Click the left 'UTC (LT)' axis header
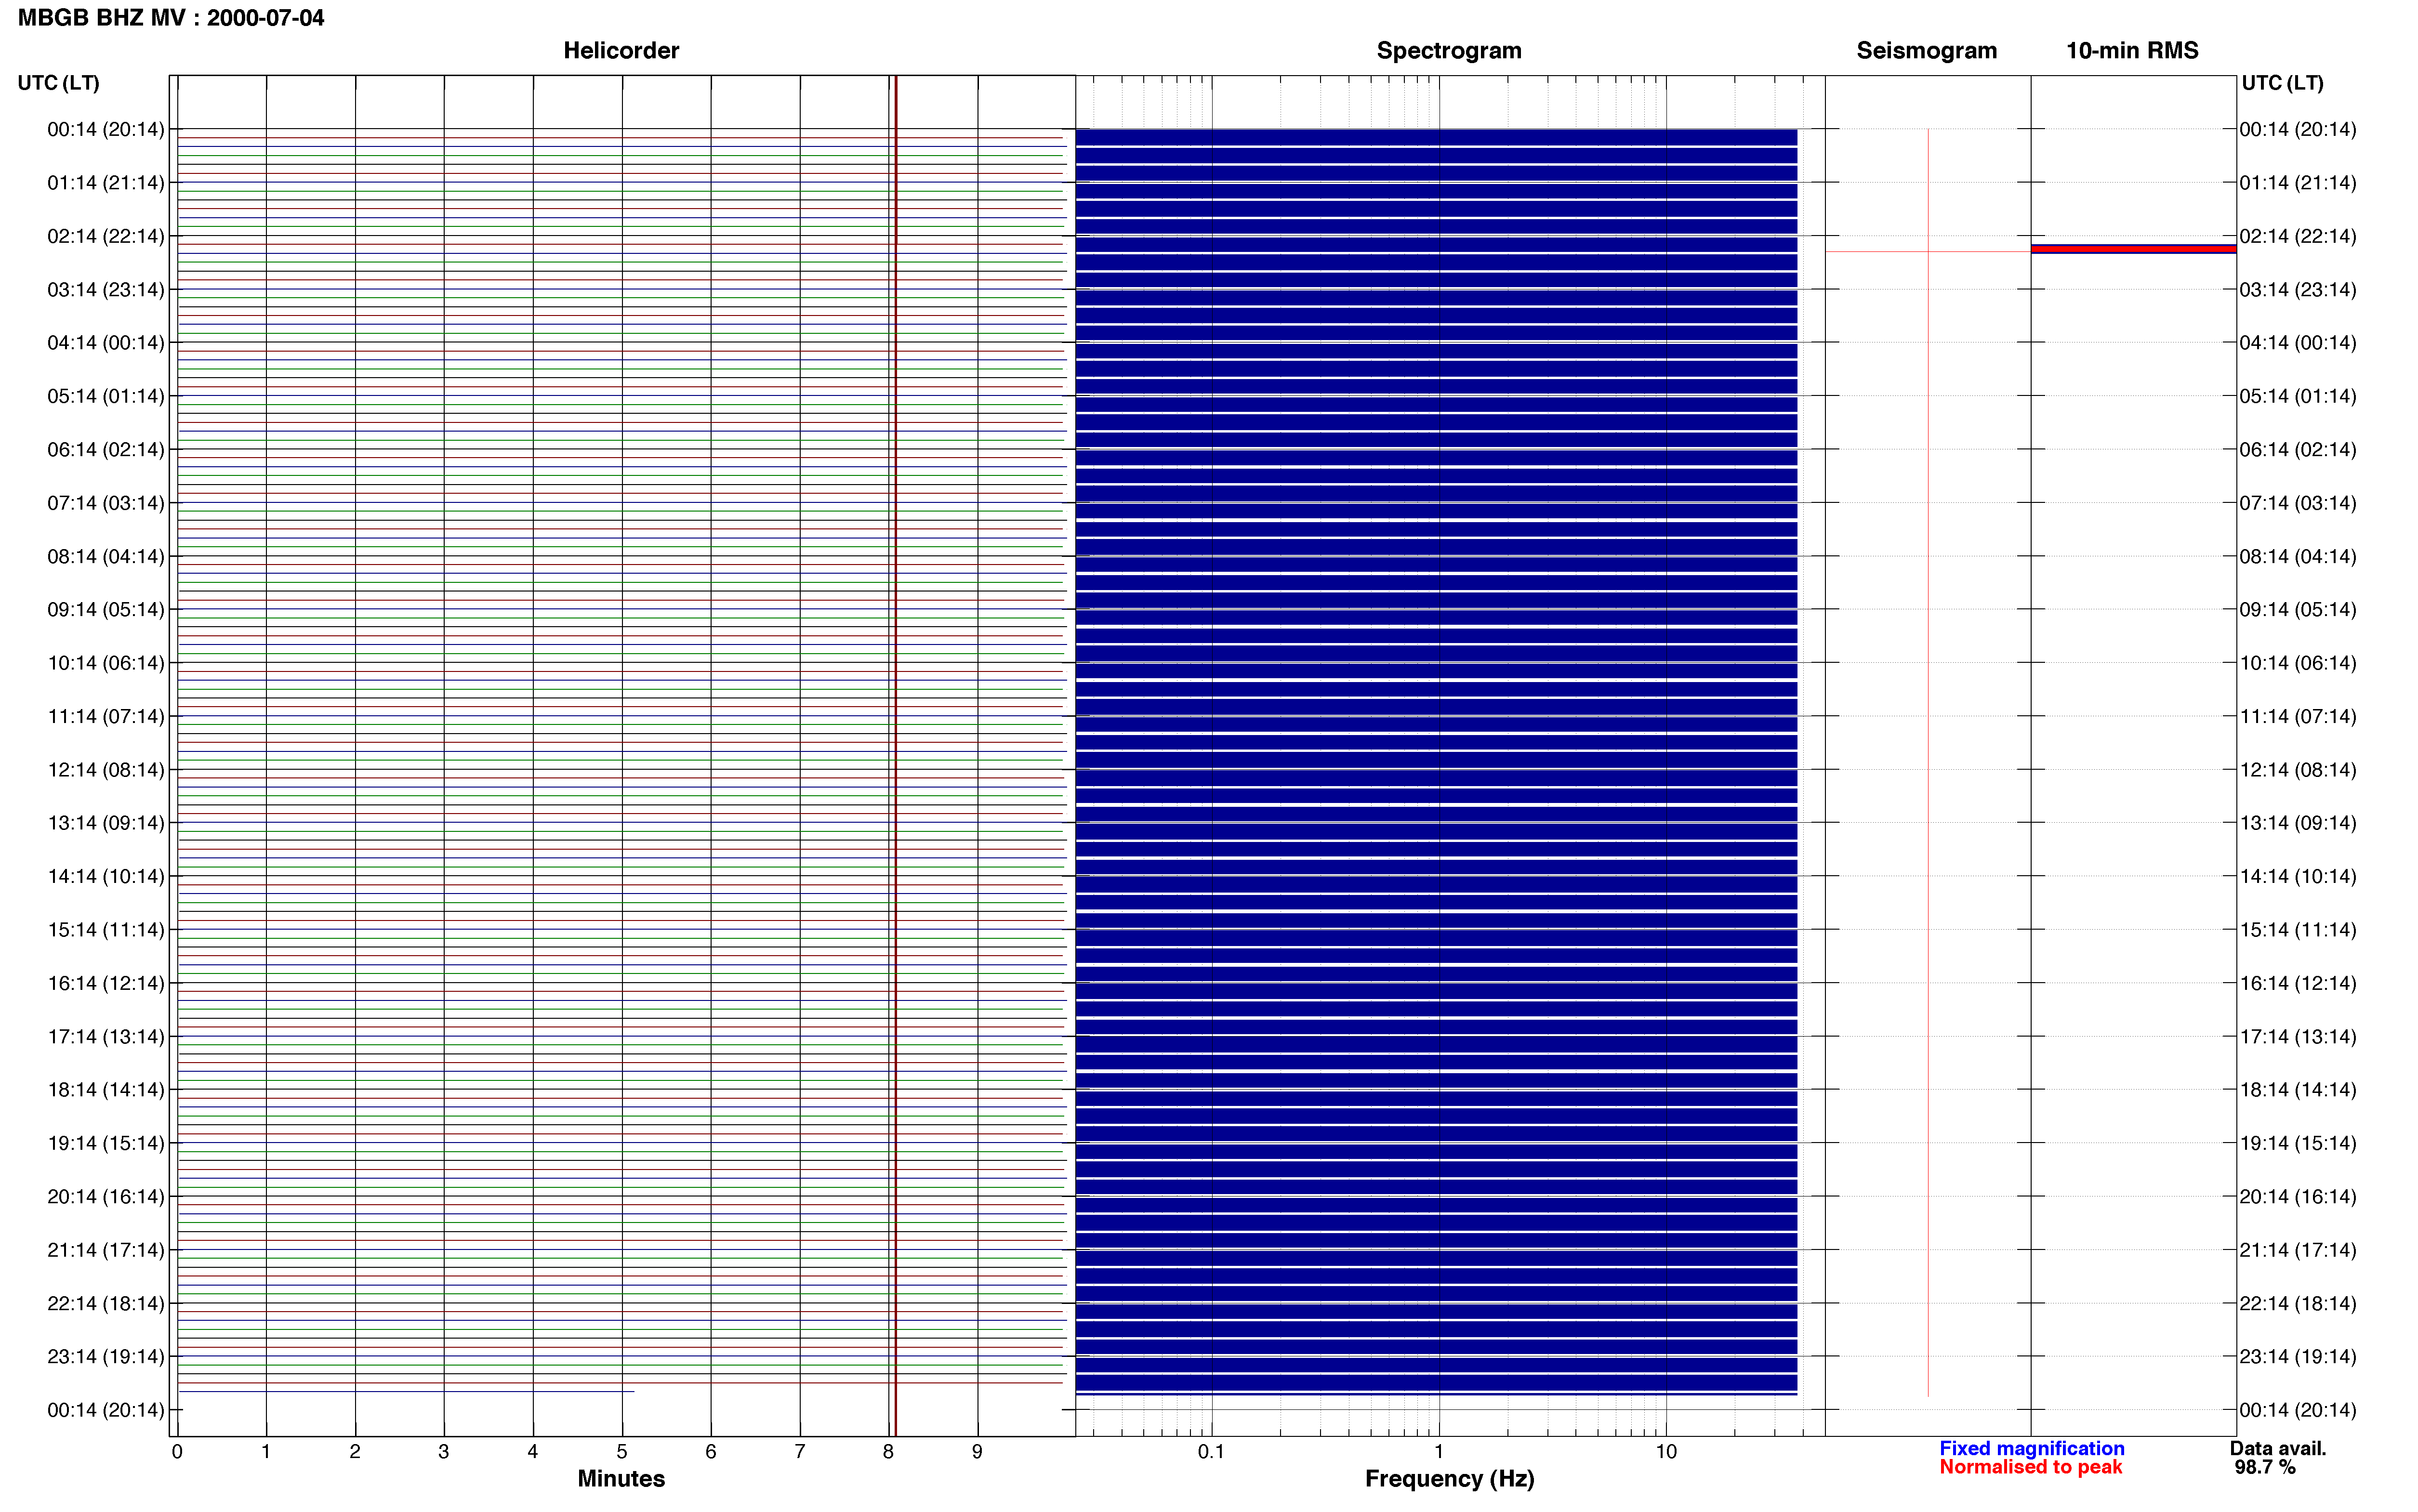Image resolution: width=2418 pixels, height=1512 pixels. click(59, 83)
